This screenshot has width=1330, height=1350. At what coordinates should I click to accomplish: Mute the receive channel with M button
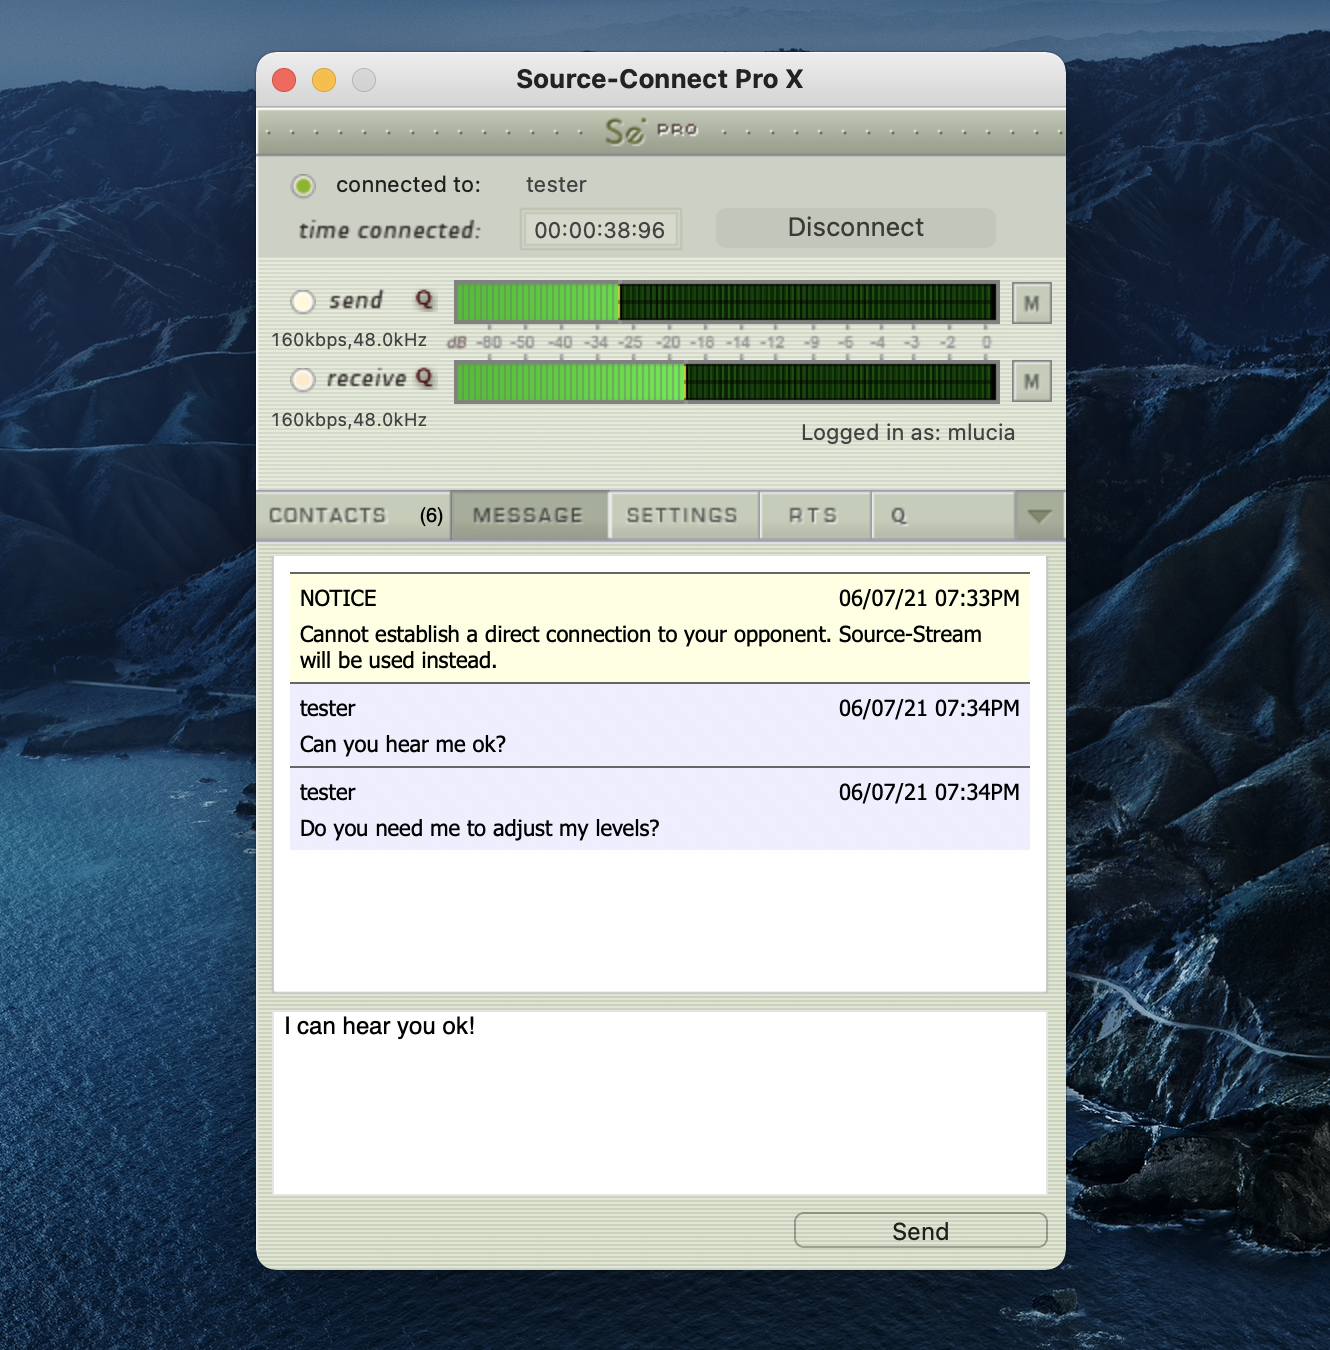pyautogui.click(x=1031, y=381)
